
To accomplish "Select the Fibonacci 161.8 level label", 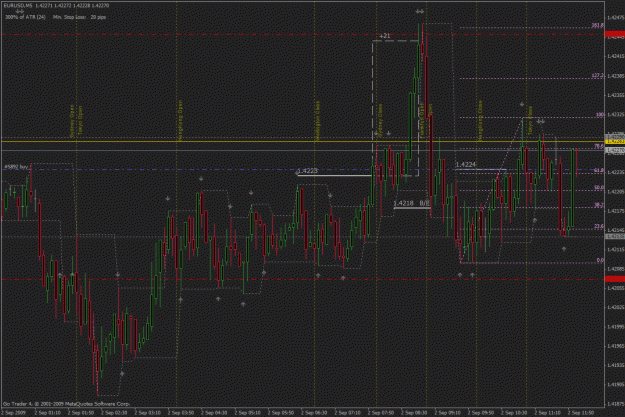I will (x=597, y=26).
